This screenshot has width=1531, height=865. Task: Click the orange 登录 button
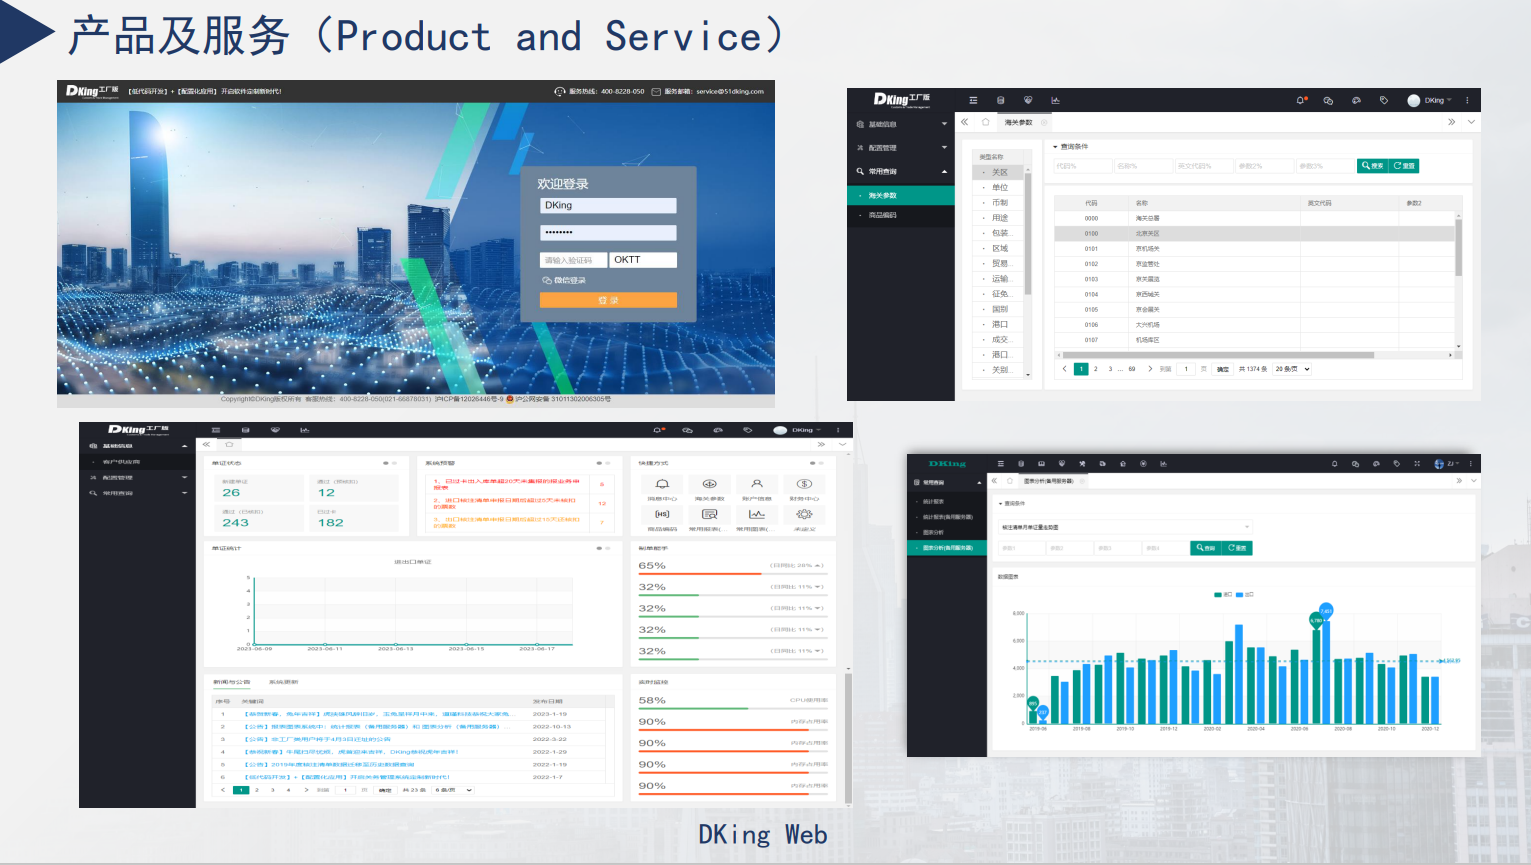point(608,300)
